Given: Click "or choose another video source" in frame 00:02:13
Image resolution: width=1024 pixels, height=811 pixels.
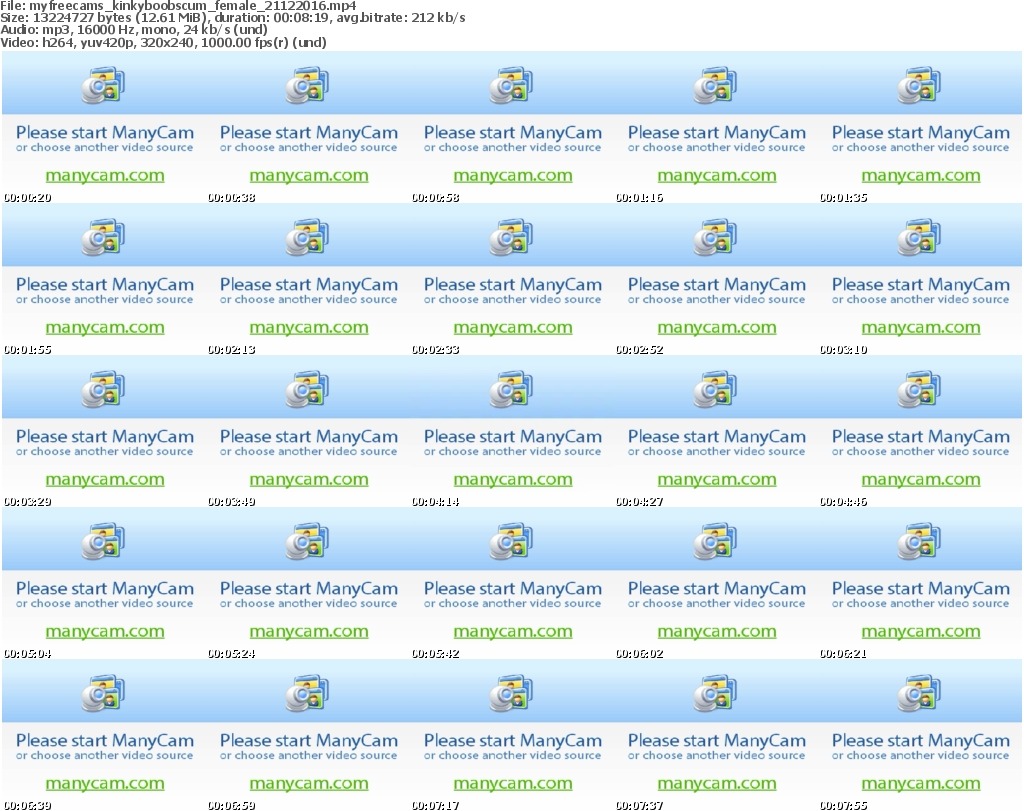Looking at the screenshot, I should point(309,300).
